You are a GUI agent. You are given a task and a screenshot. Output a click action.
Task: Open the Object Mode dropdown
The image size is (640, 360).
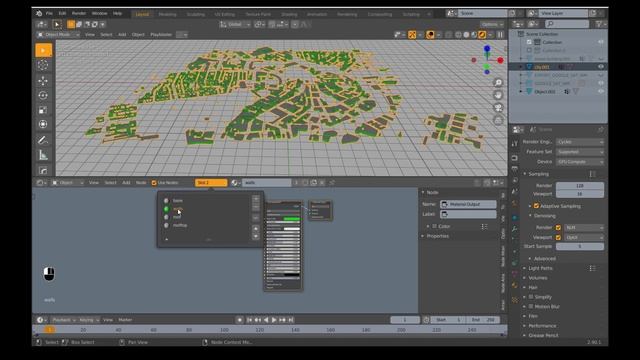tap(58, 35)
